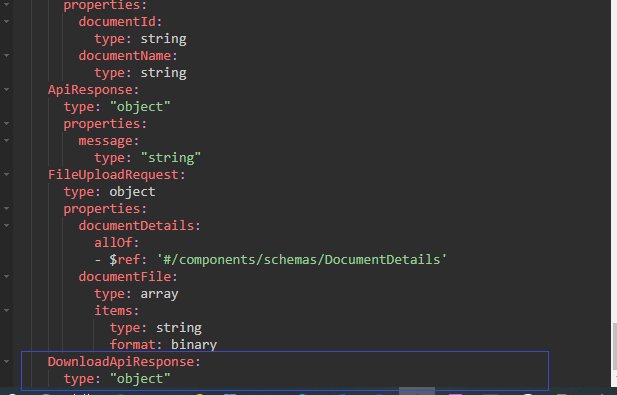Click the '#/components/schemas/DocumentDetails' reference string
The height and width of the screenshot is (395, 617).
point(302,260)
